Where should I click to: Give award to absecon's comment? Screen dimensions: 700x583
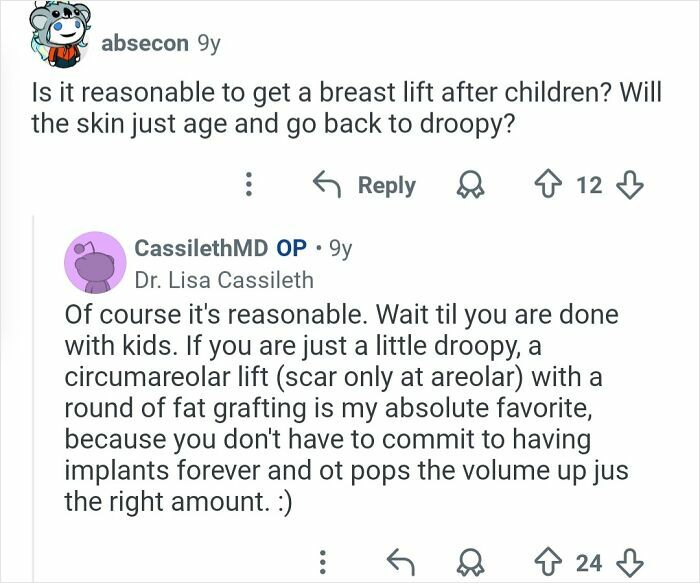tap(464, 185)
